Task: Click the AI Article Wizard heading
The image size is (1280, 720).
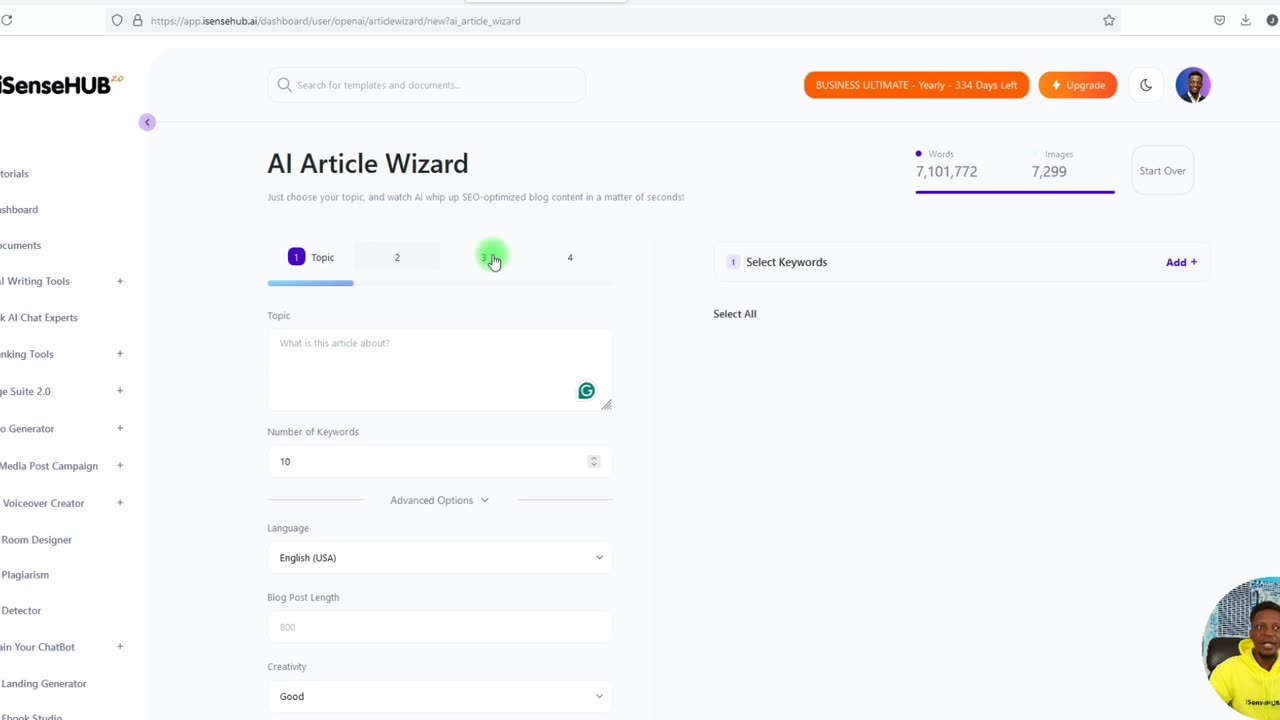Action: click(367, 163)
